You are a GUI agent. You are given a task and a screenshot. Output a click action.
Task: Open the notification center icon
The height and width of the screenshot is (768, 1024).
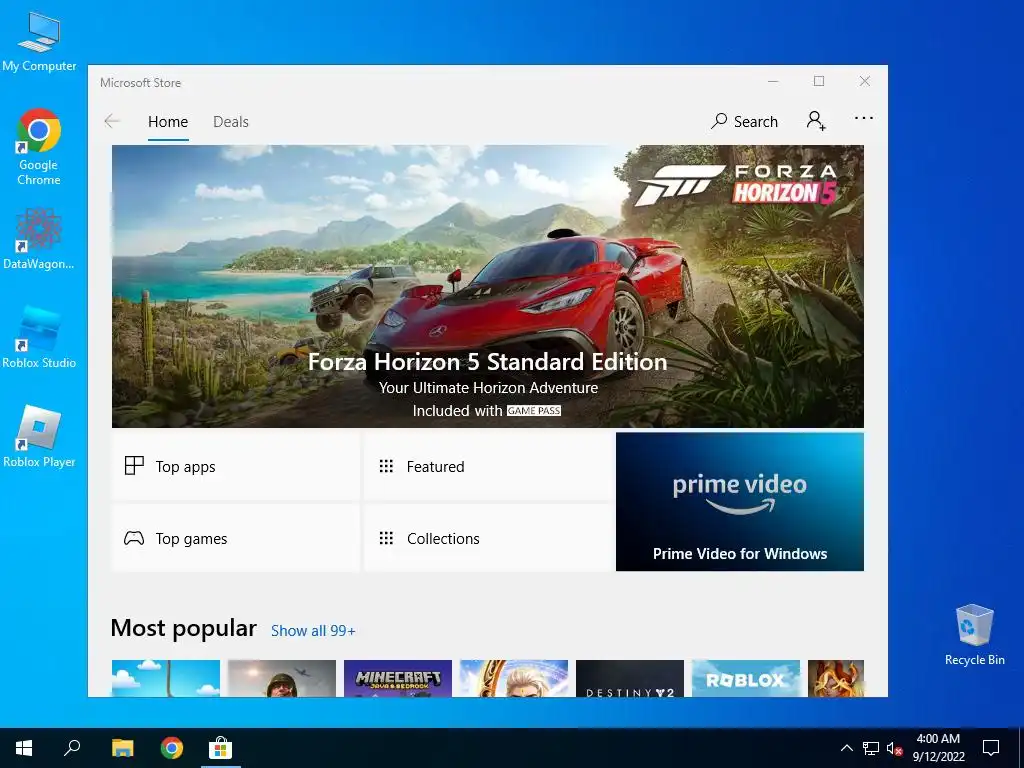tap(991, 748)
